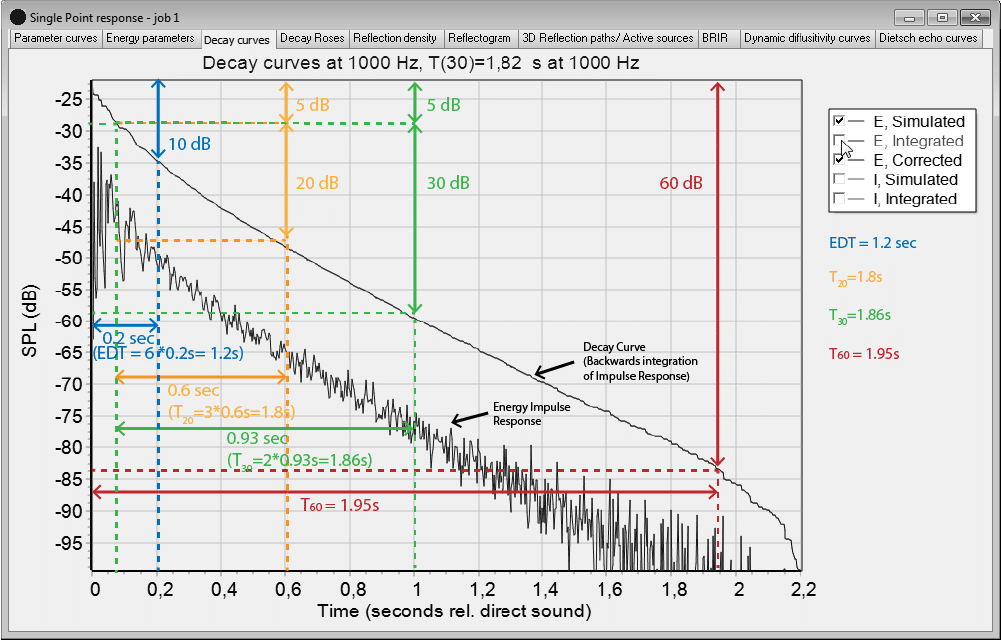Switch to the Decay Roses tab
The image size is (1001, 640).
click(x=311, y=38)
